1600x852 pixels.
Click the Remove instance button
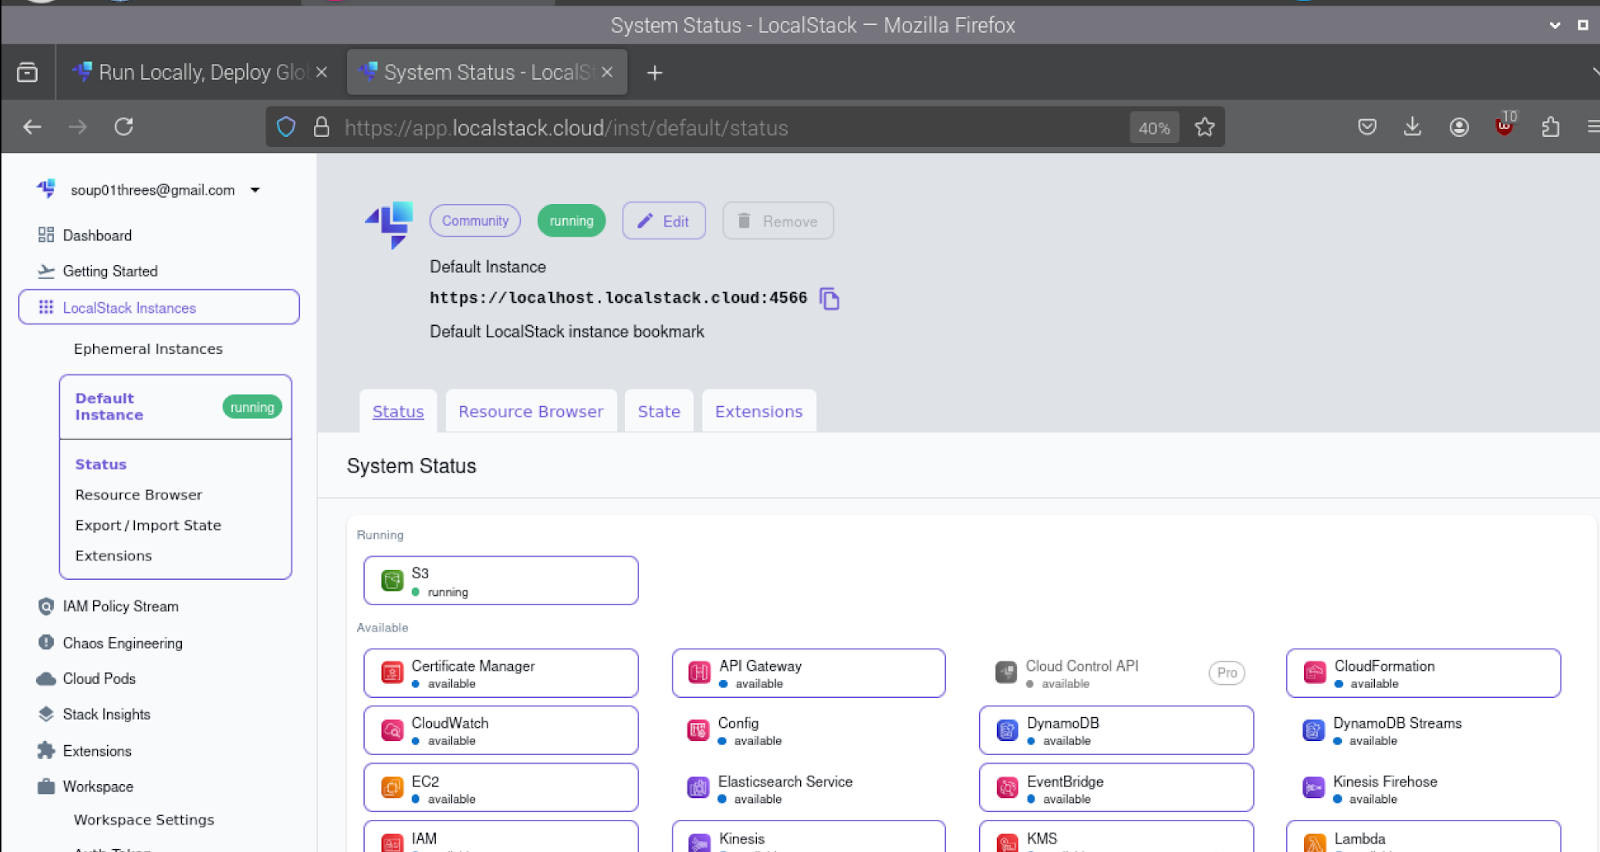coord(778,221)
